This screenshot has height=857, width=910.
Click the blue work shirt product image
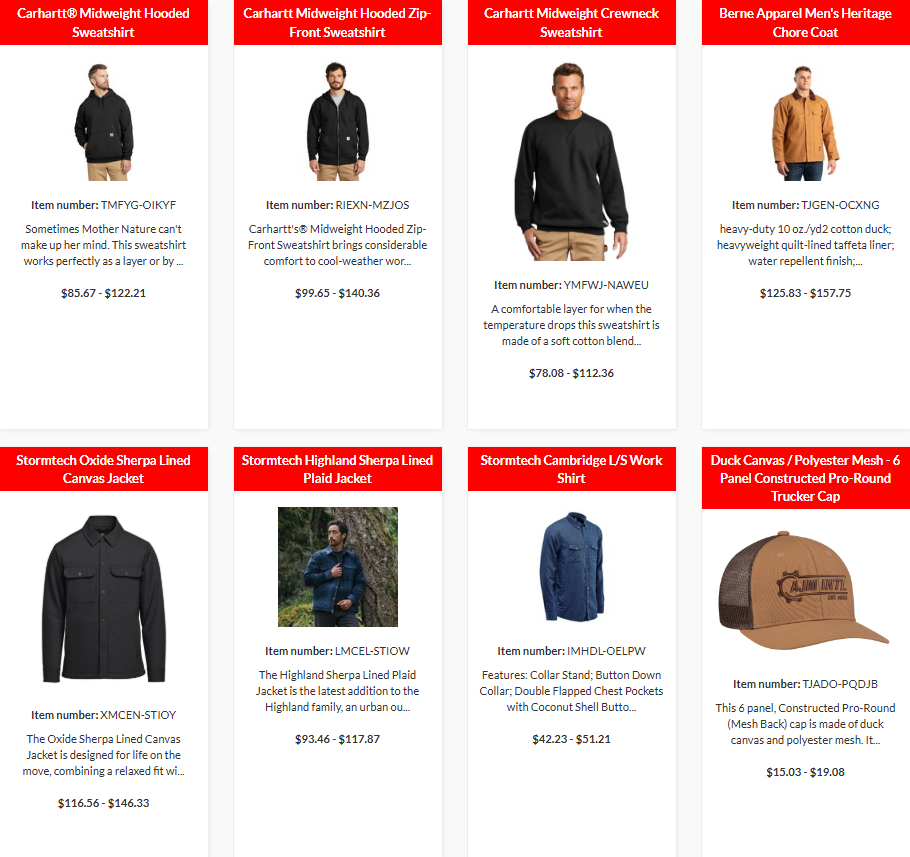click(572, 566)
